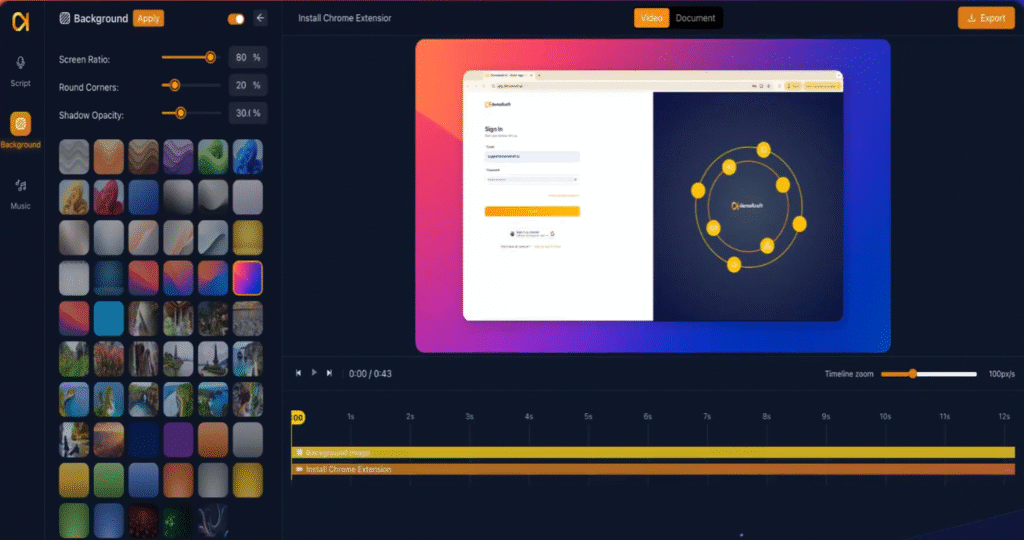Click the Timeline zoom slider
Viewport: 1024px width, 540px height.
913,374
